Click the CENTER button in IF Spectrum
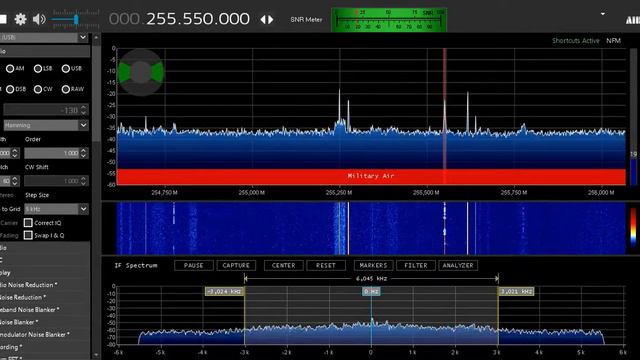This screenshot has width=640, height=360. [x=284, y=265]
